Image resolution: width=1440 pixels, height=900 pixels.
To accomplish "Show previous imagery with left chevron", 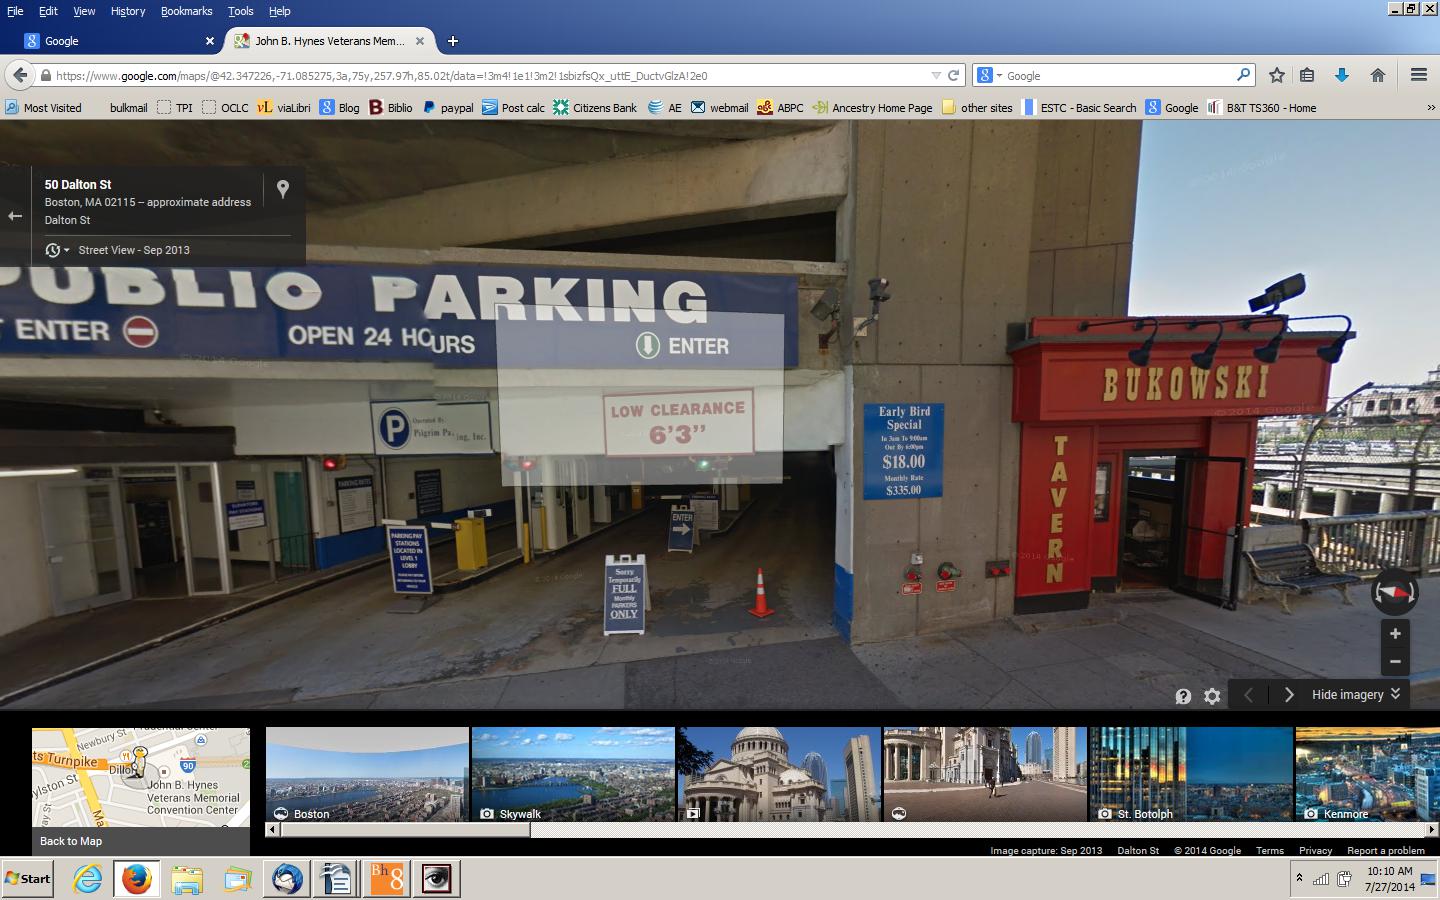I will (x=1248, y=695).
